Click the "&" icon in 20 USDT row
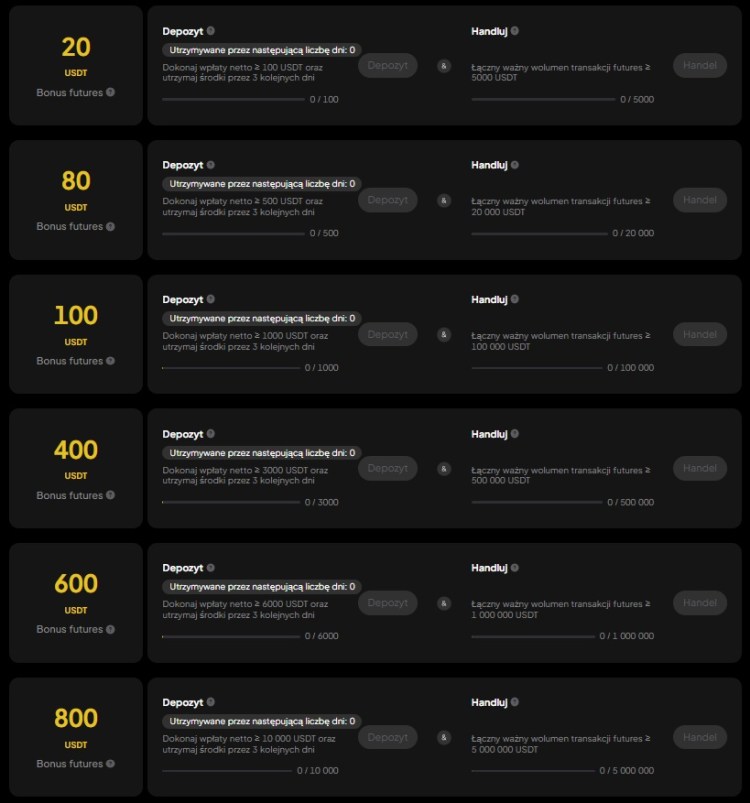 coord(443,66)
